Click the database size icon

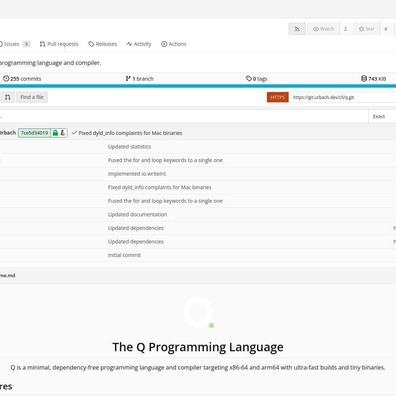pos(364,79)
